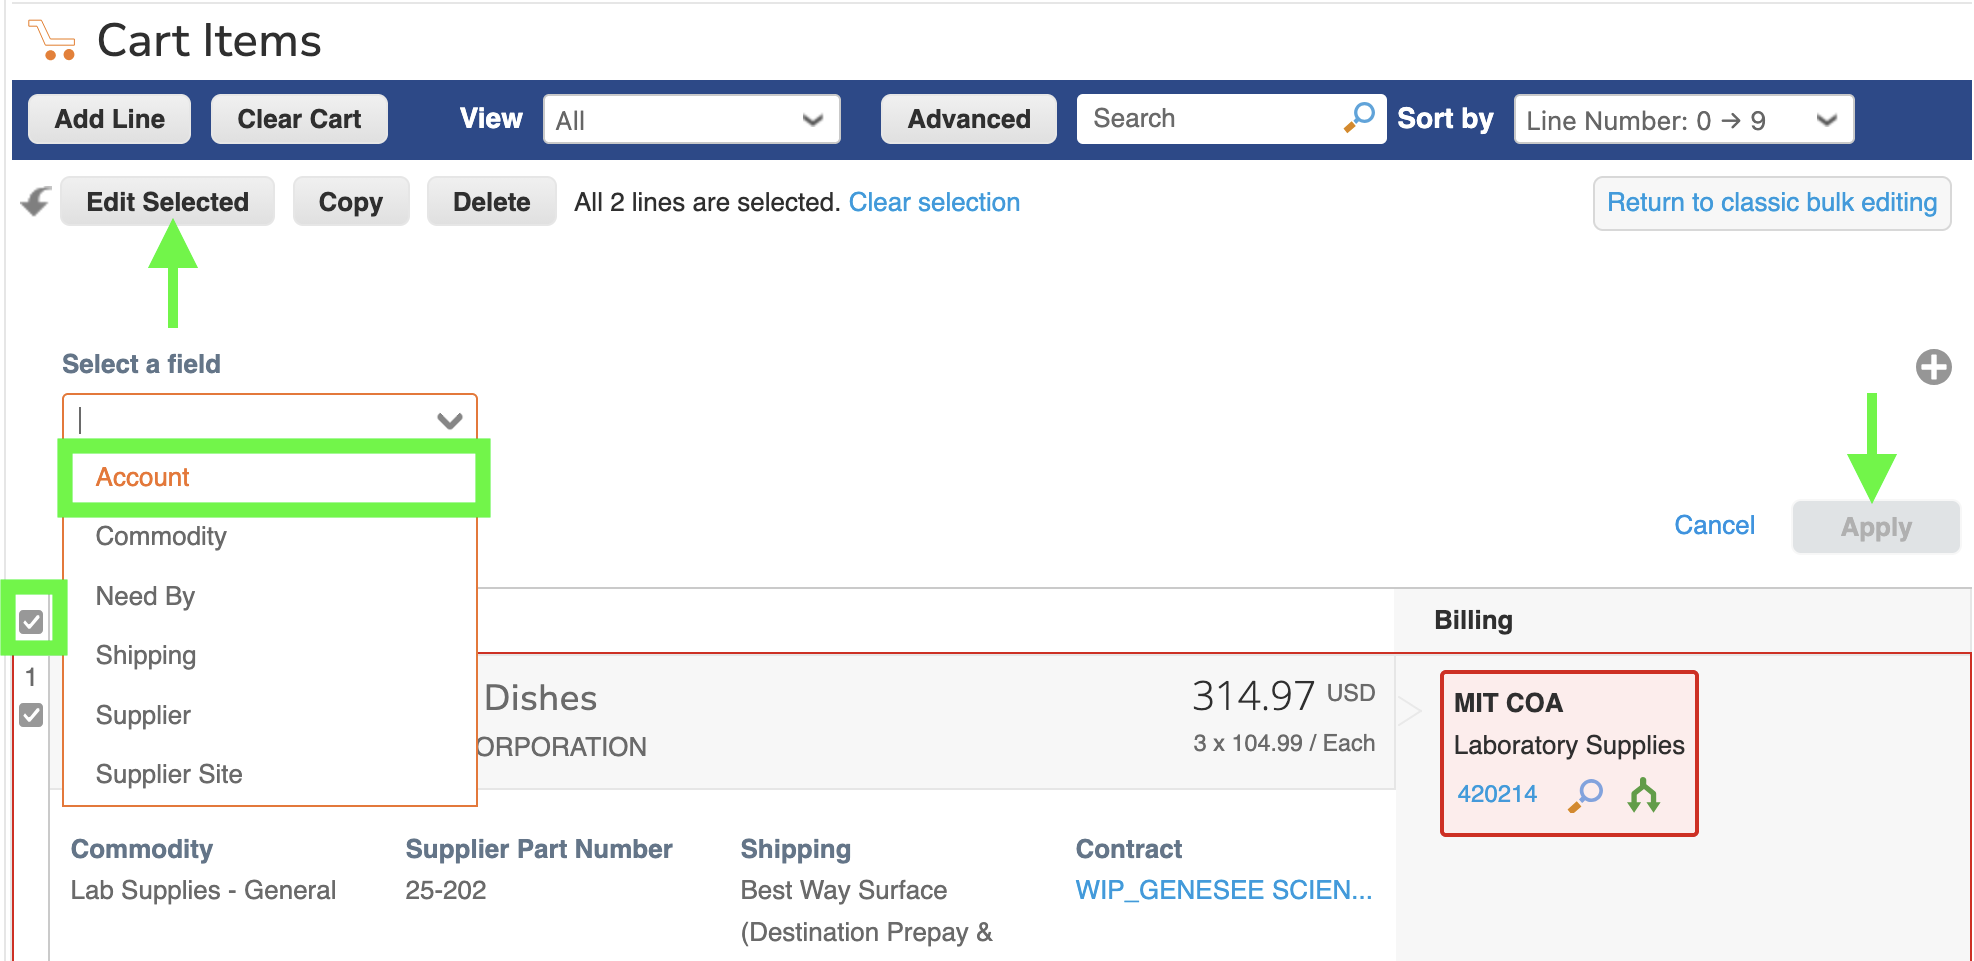
Task: Click the search magnifier icon in toolbar
Action: click(x=1359, y=118)
